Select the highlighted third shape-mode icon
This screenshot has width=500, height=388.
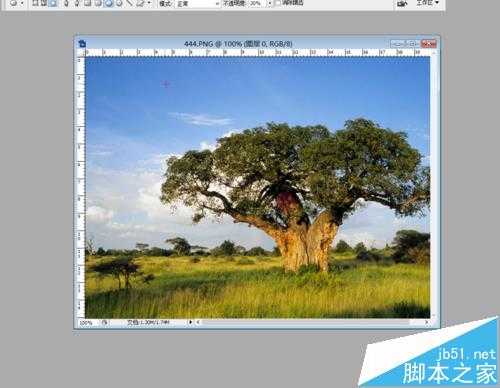pyautogui.click(x=53, y=3)
